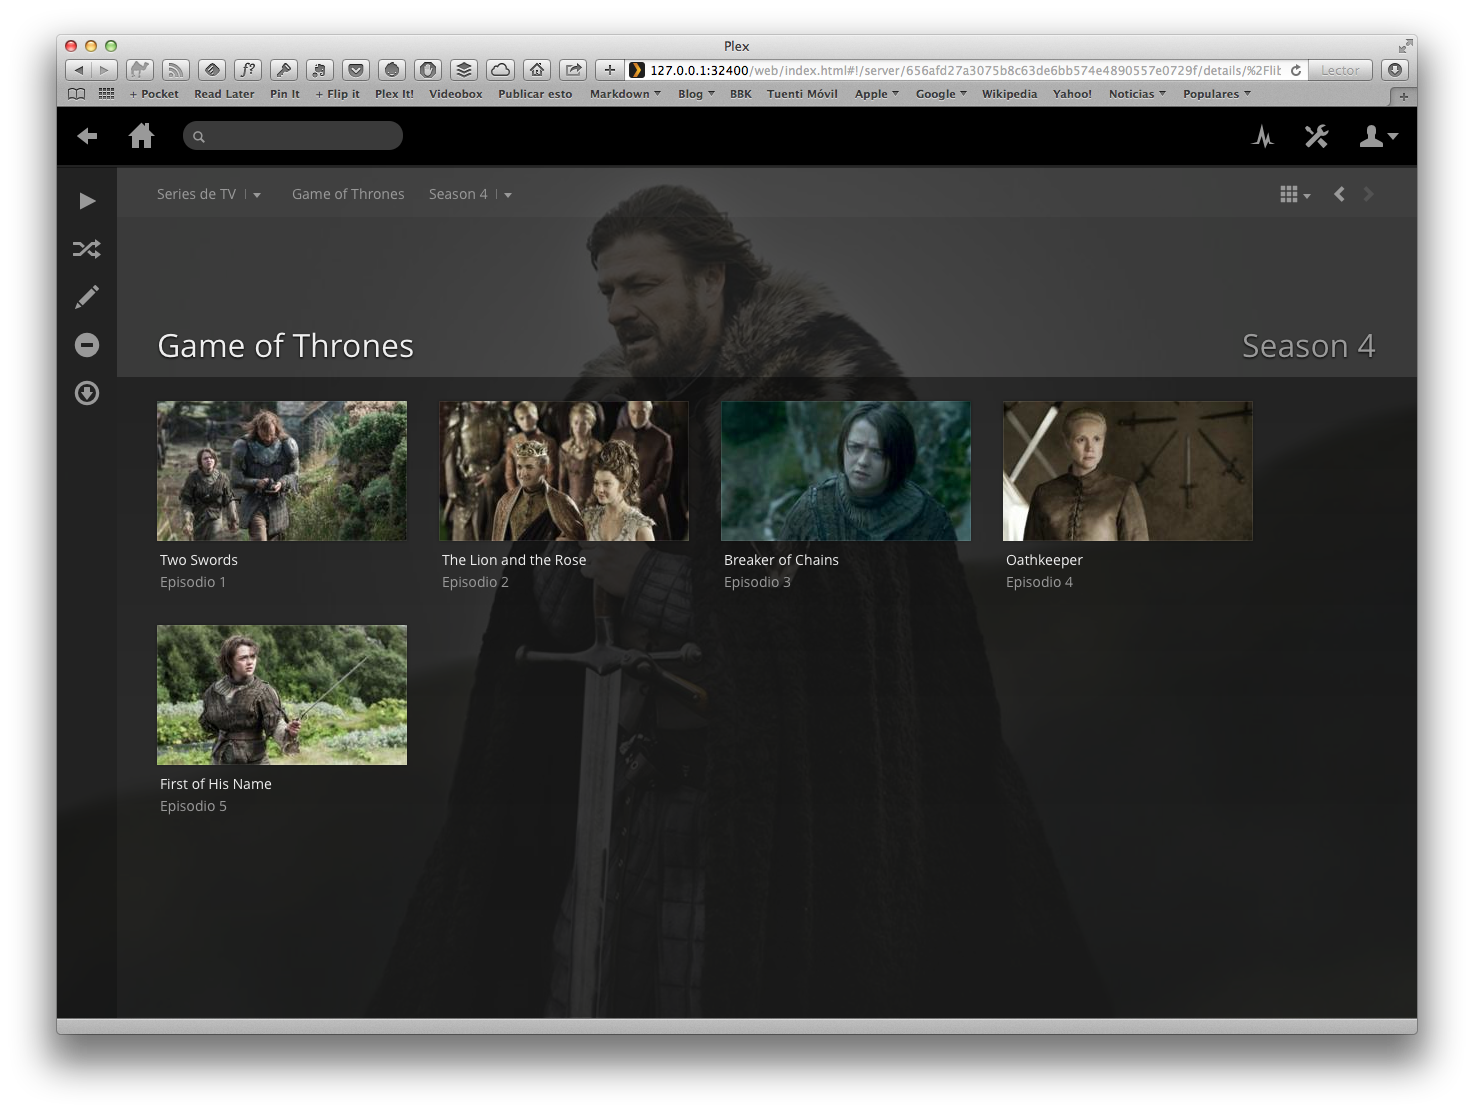Viewport: 1474px width, 1113px height.
Task: Go to Game of Thrones breadcrumb
Action: click(x=348, y=194)
